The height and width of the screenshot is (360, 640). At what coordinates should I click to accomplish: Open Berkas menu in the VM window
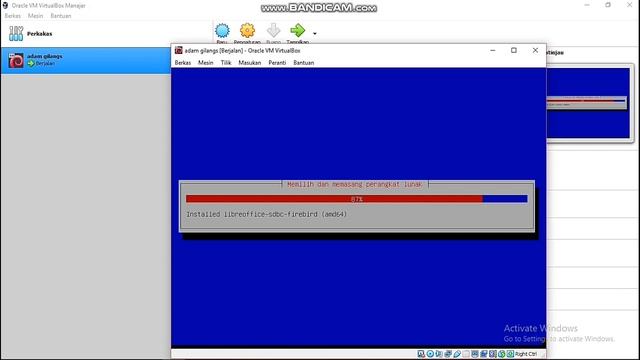(183, 62)
